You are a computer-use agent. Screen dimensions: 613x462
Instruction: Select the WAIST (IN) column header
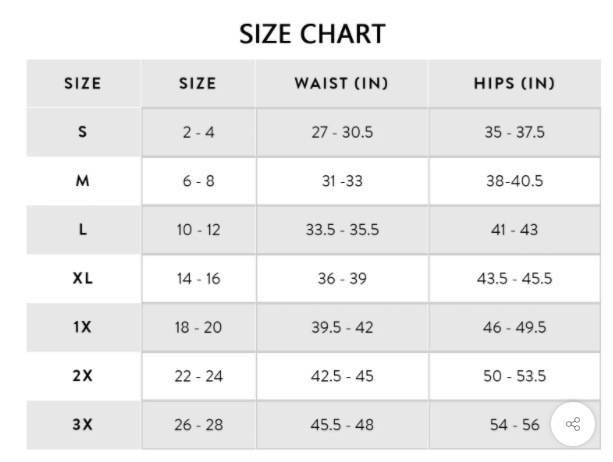coord(341,84)
